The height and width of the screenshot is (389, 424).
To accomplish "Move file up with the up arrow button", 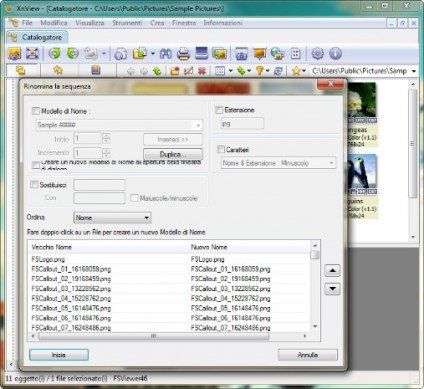I will pos(332,270).
